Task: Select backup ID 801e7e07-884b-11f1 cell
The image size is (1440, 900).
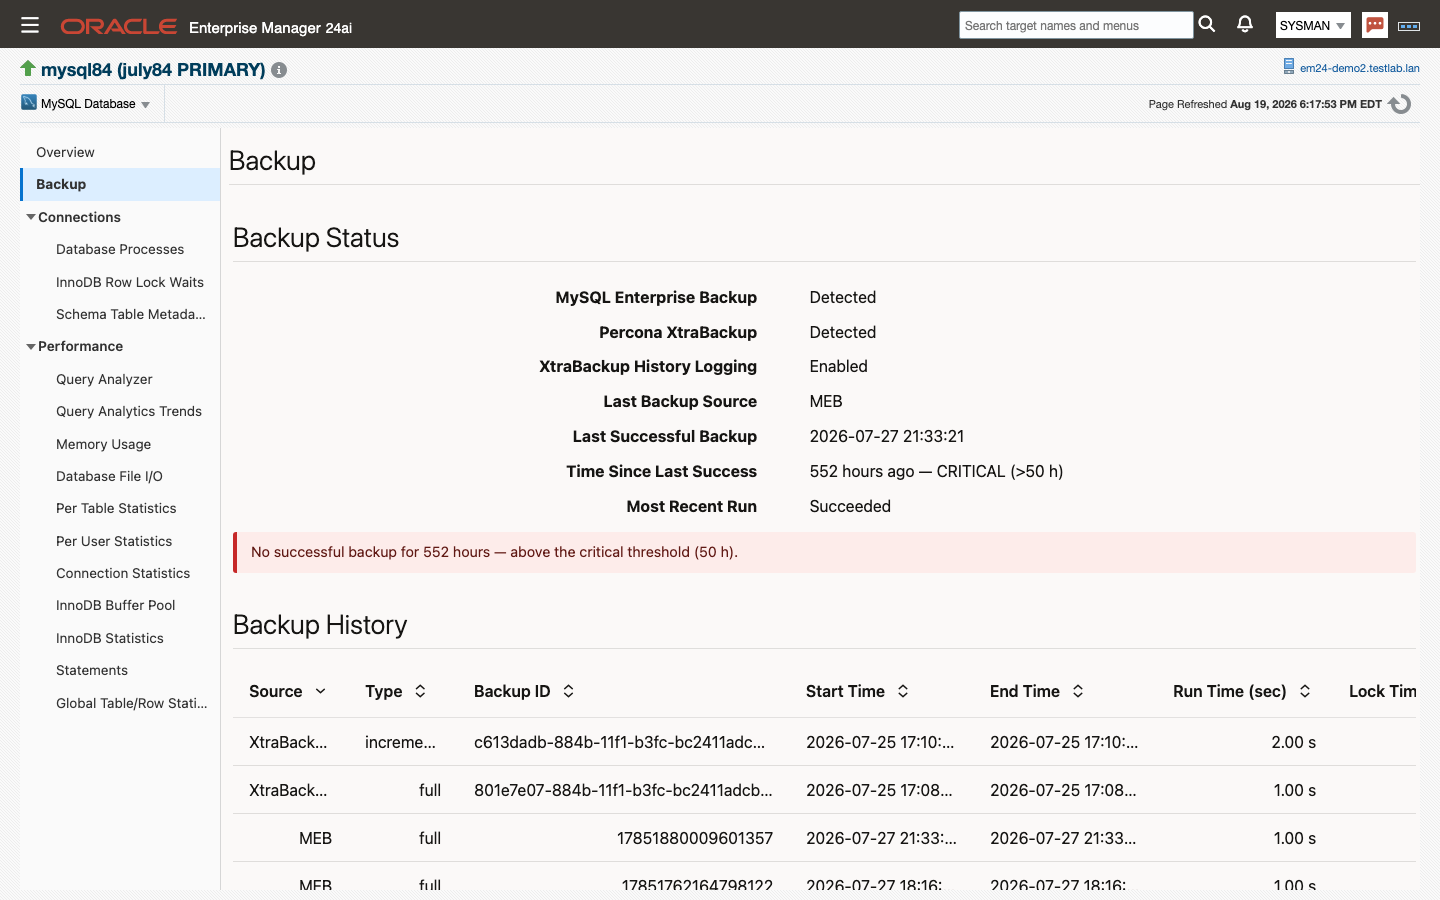Action: click(623, 790)
